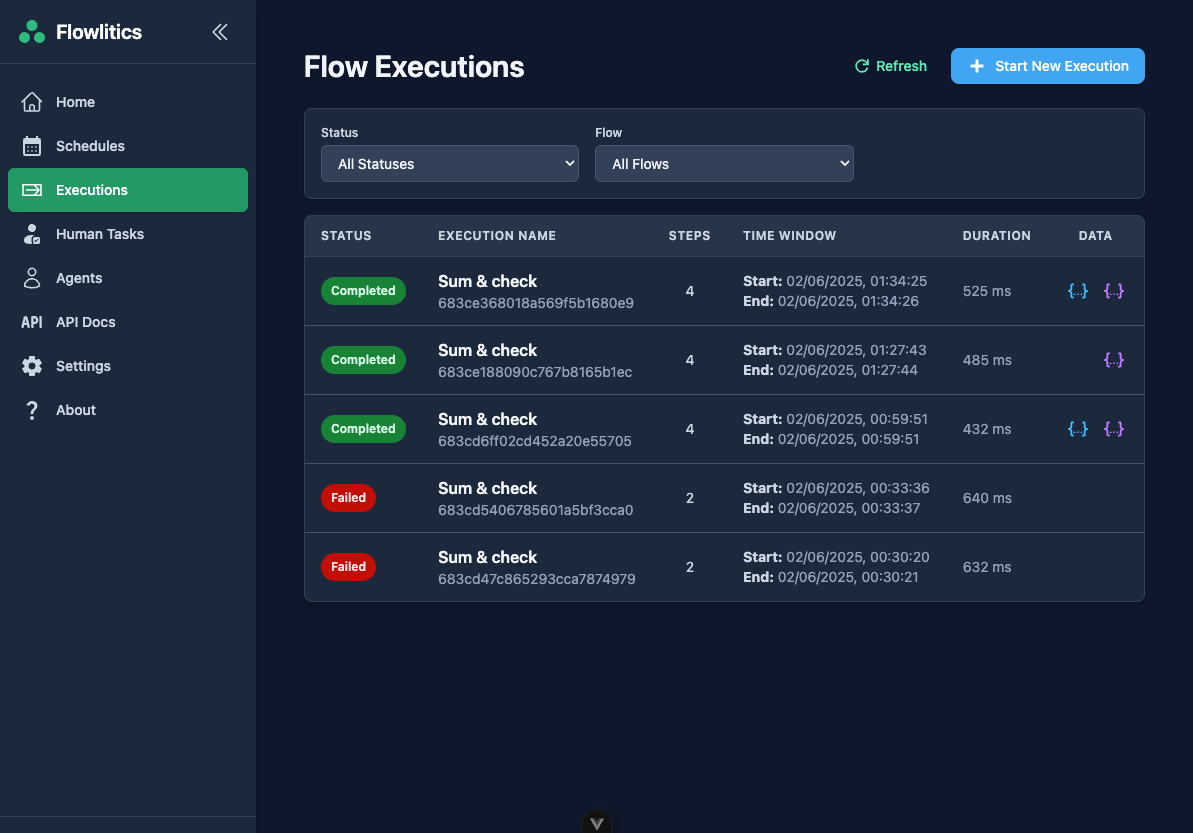
Task: Click the Human Tasks person icon
Action: pos(32,234)
